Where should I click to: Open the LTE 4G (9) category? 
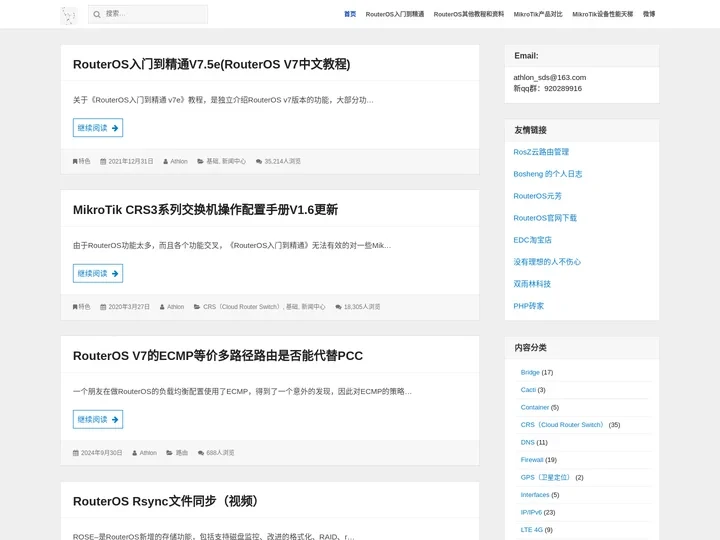(532, 530)
